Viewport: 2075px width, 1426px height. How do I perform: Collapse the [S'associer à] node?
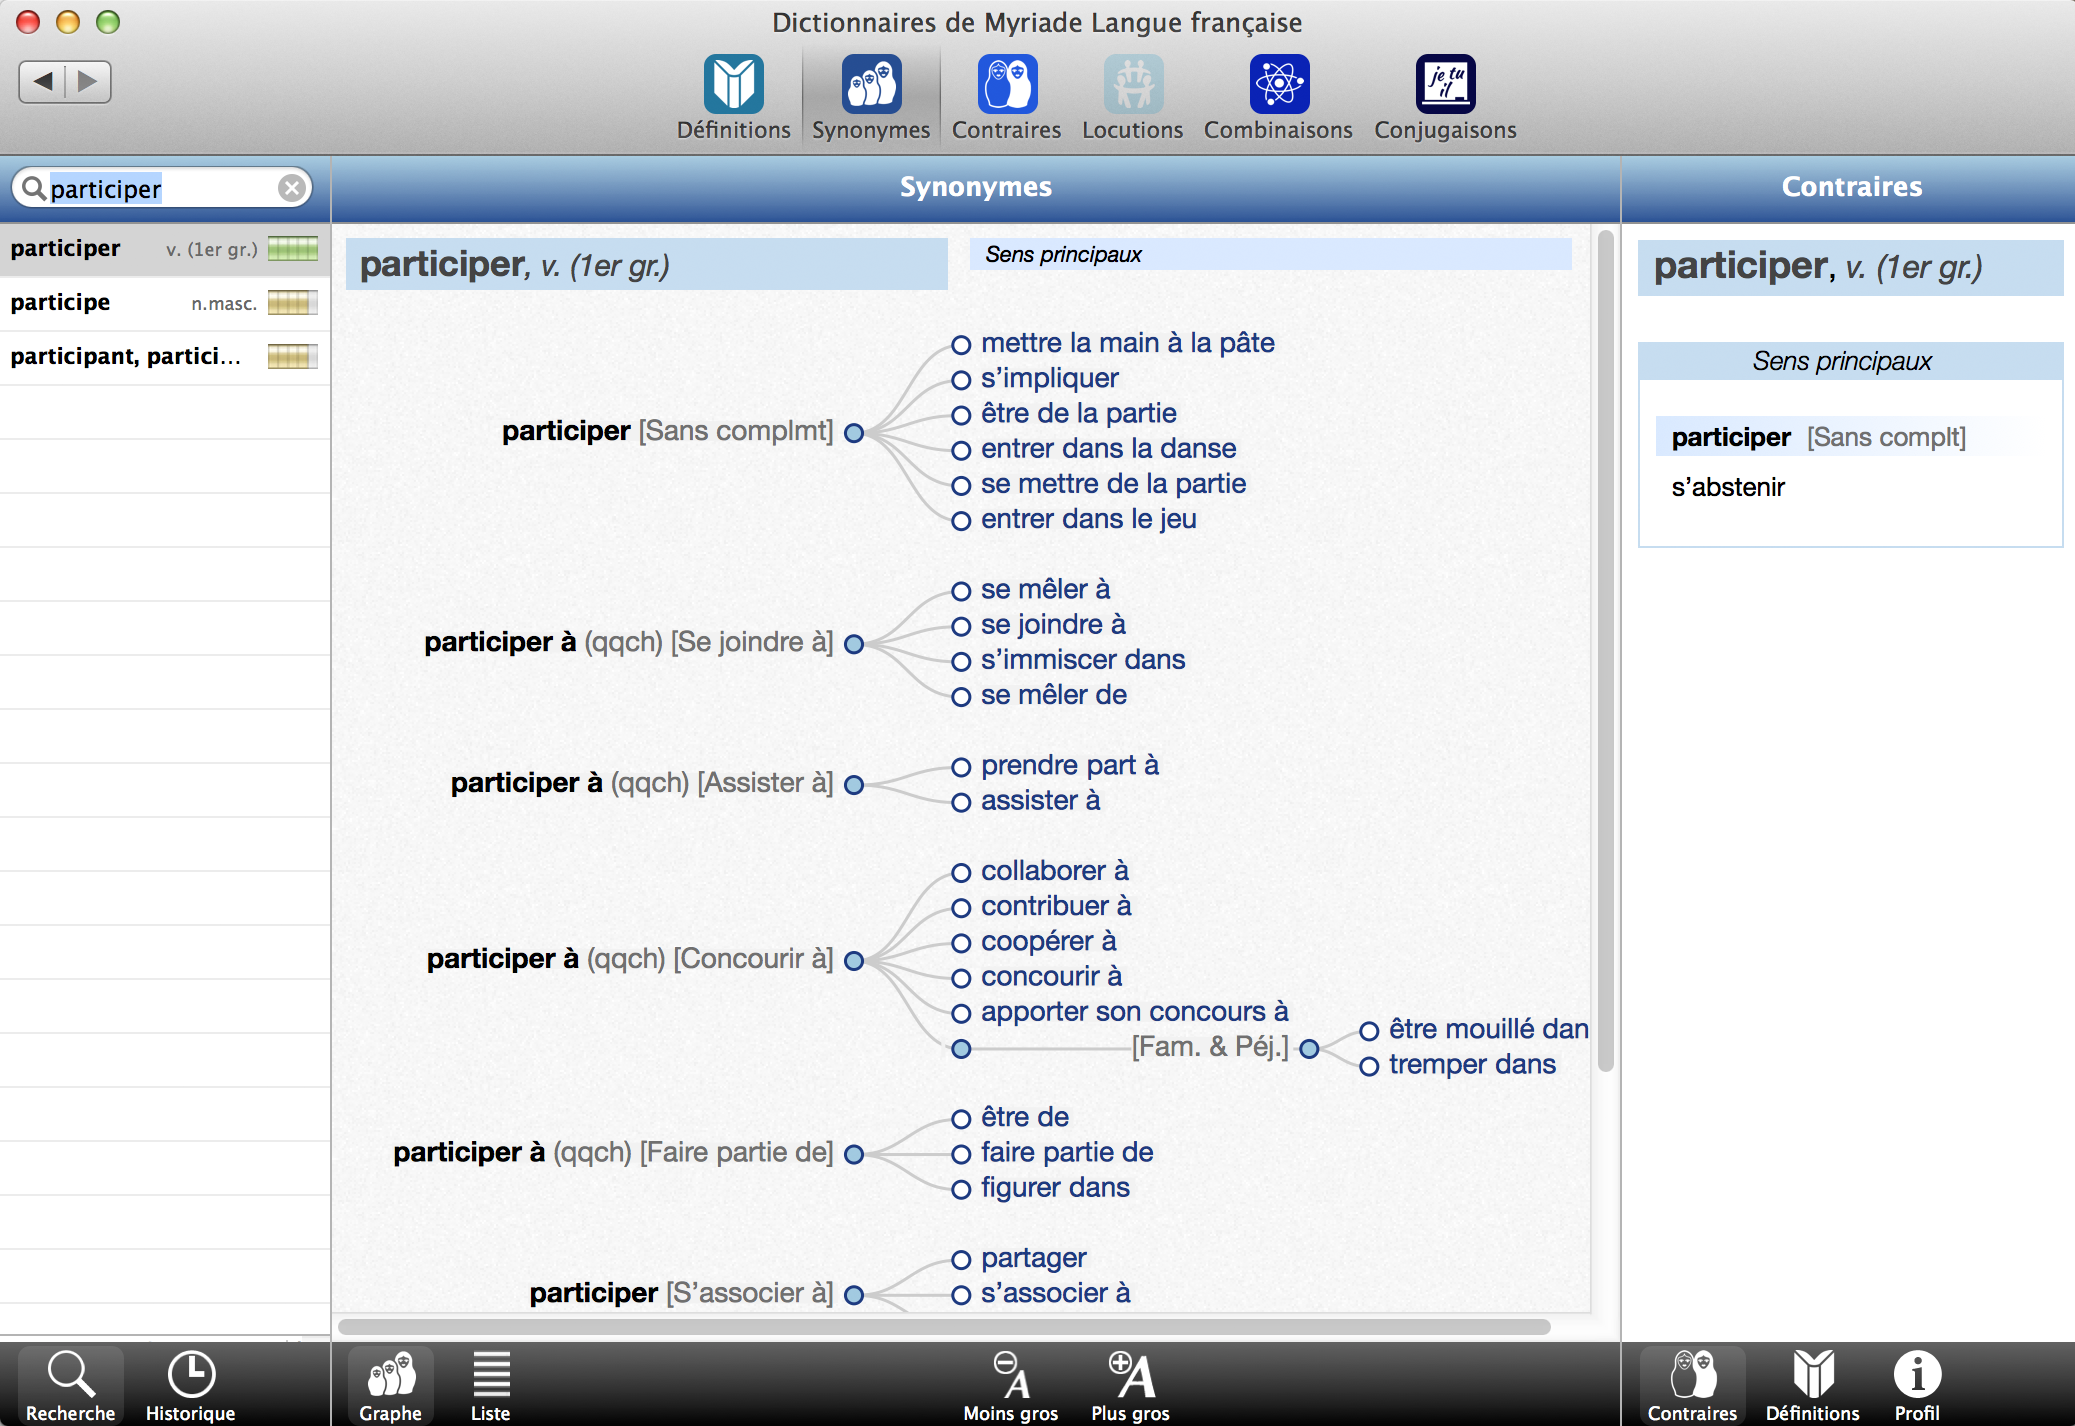[854, 1295]
